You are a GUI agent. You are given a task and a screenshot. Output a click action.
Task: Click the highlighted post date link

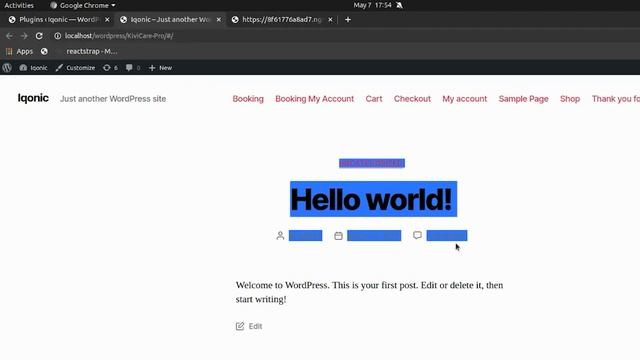pyautogui.click(x=374, y=236)
